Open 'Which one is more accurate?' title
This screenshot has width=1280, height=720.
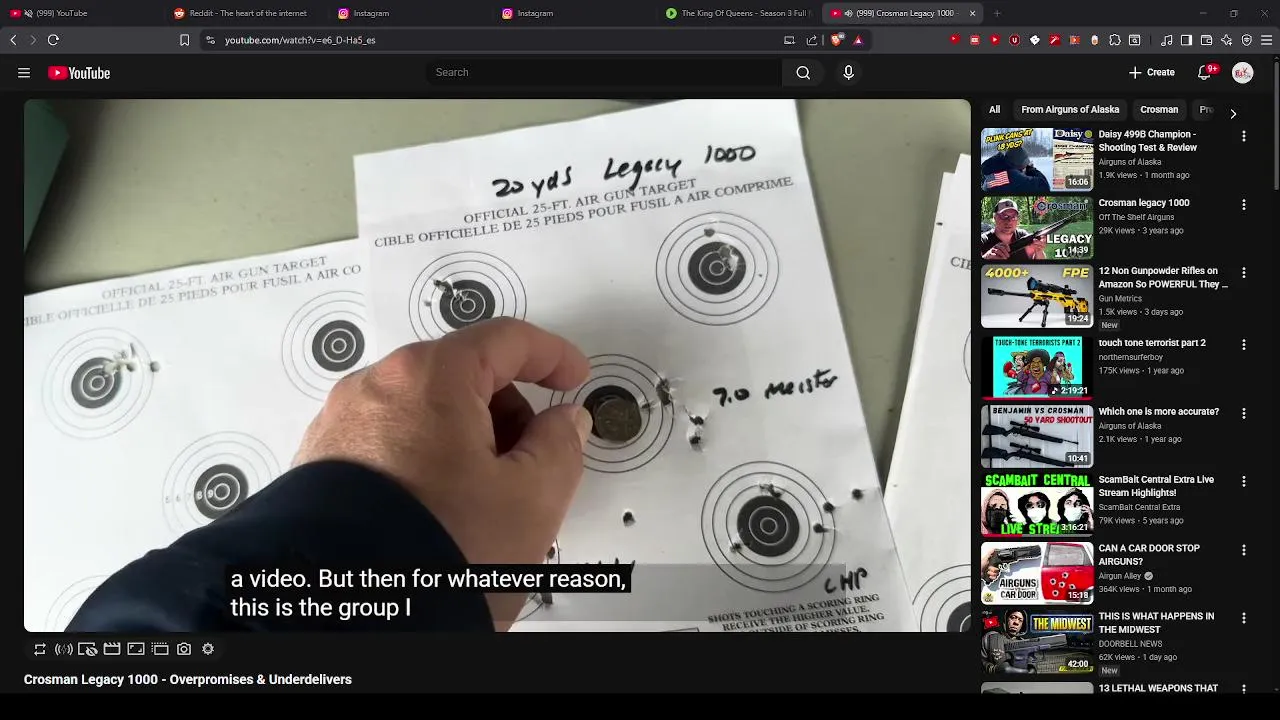pyautogui.click(x=1158, y=411)
